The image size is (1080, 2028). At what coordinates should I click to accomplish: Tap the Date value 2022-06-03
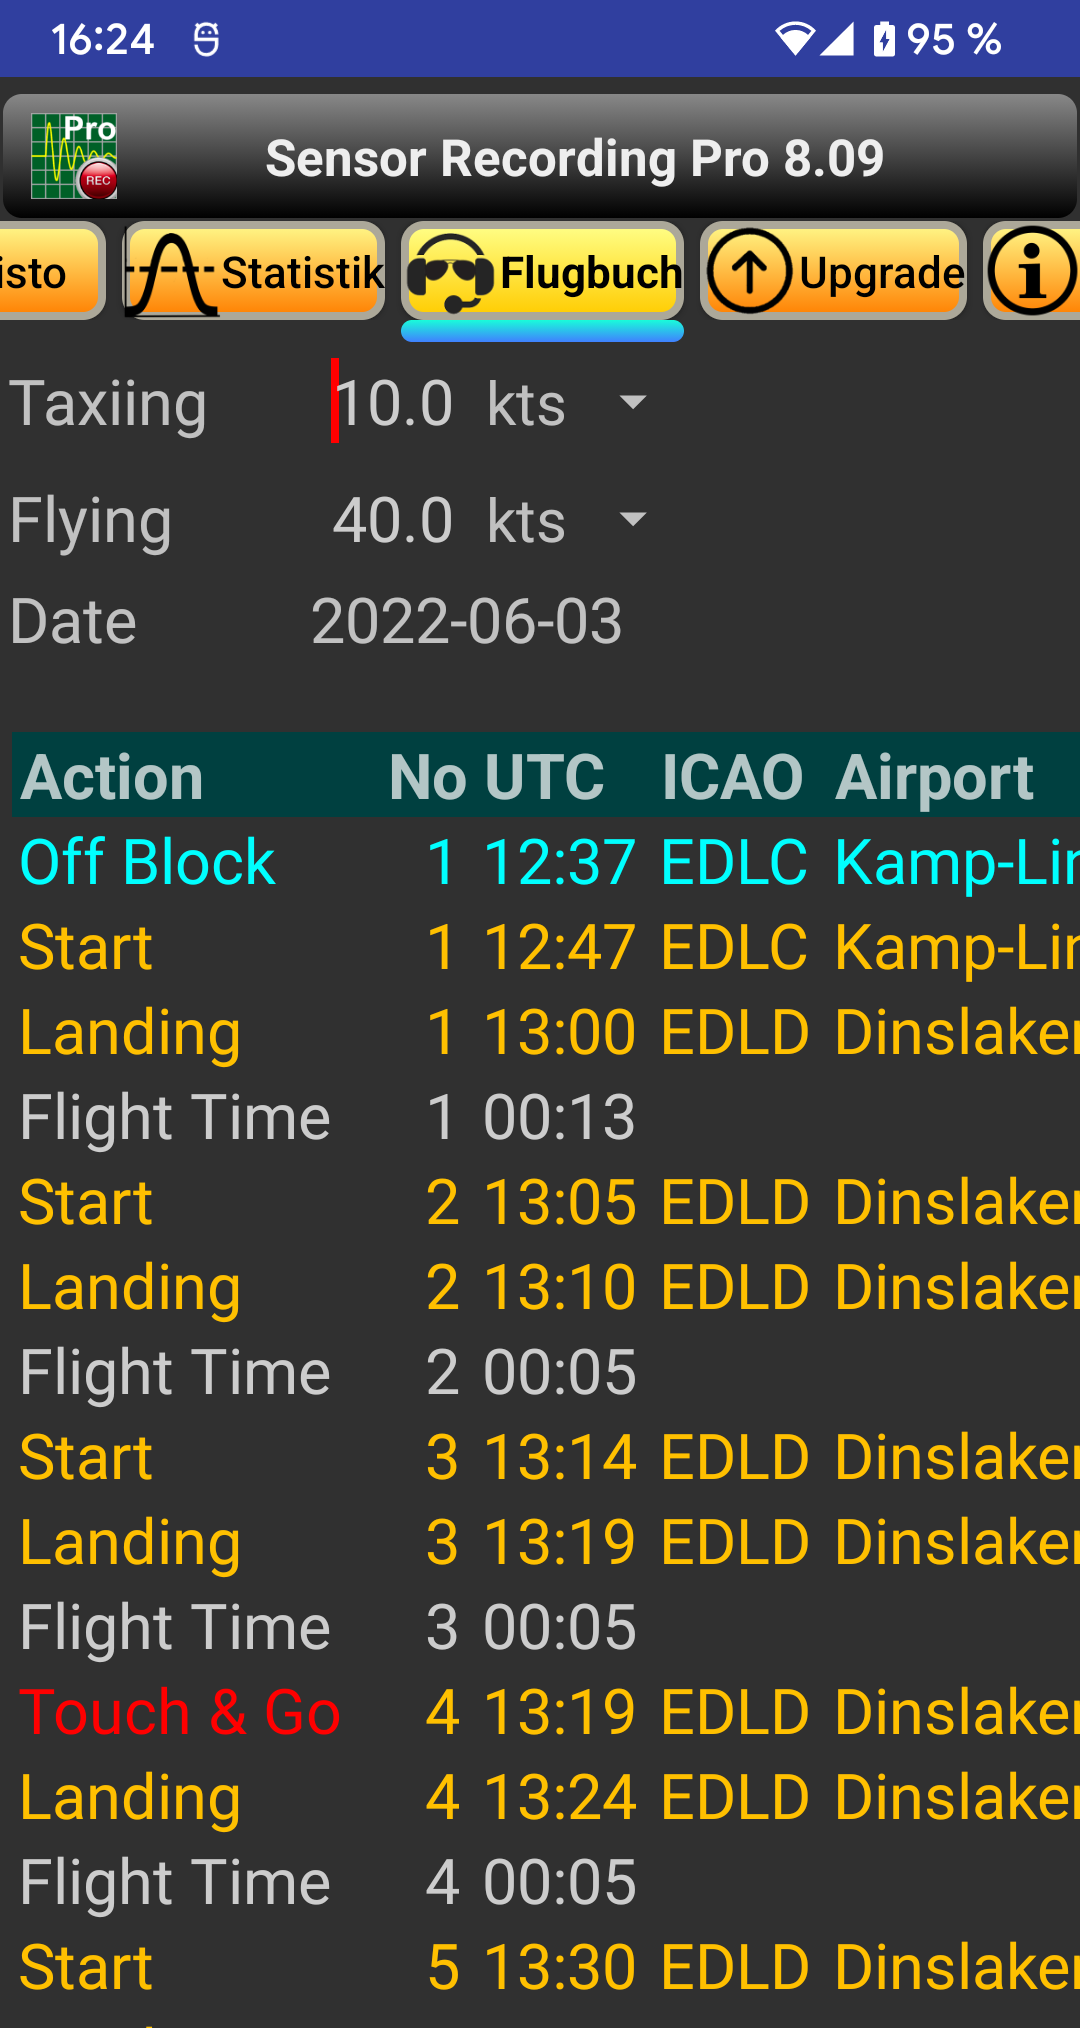pyautogui.click(x=467, y=620)
